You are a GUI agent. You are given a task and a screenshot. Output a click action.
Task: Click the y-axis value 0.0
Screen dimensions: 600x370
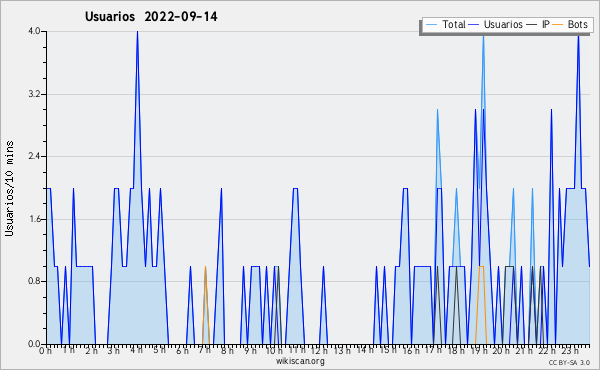point(34,344)
